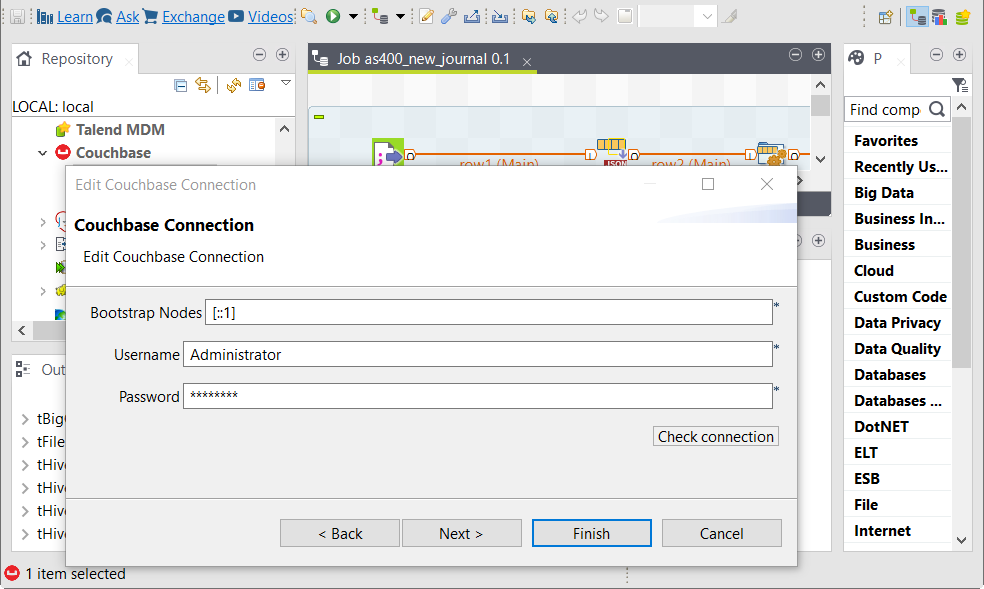Open the Learn link in the toolbar

[x=75, y=16]
